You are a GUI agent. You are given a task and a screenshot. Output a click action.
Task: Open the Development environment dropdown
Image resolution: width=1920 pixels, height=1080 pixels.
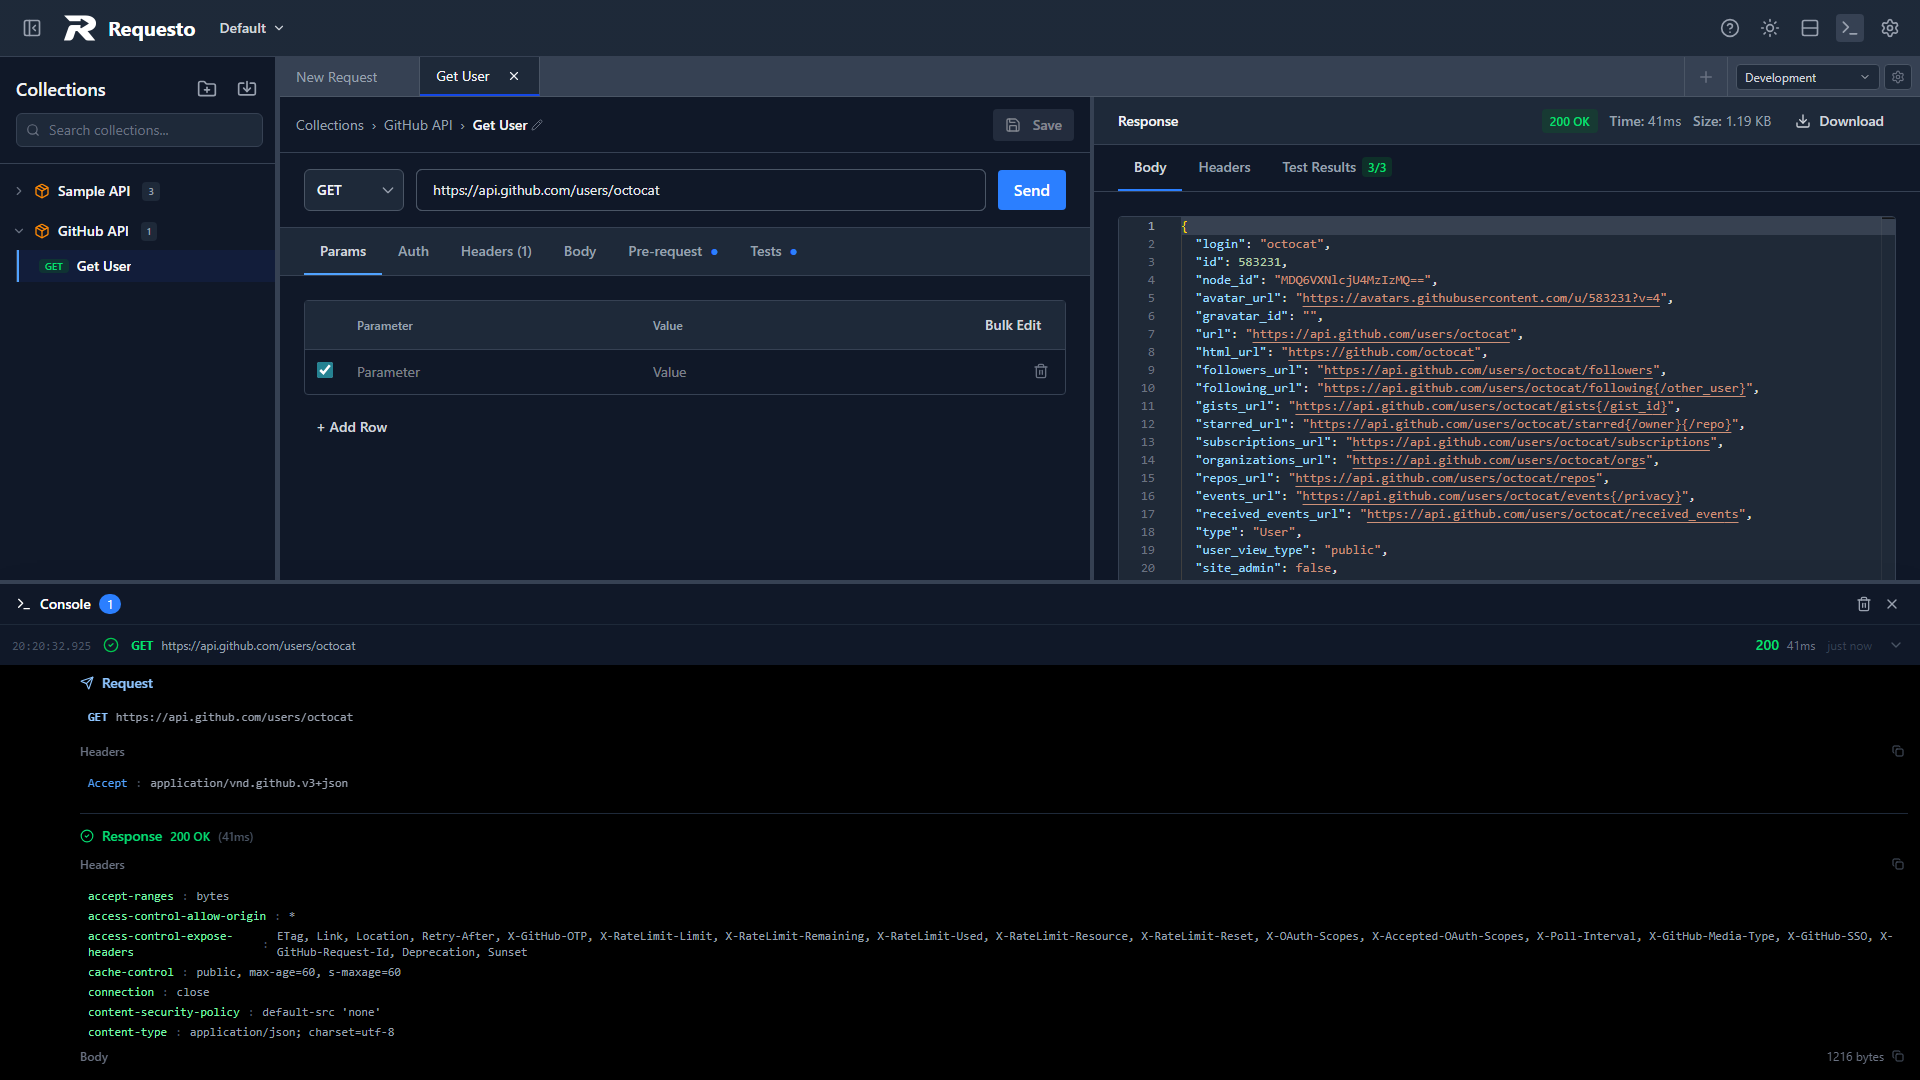point(1807,77)
